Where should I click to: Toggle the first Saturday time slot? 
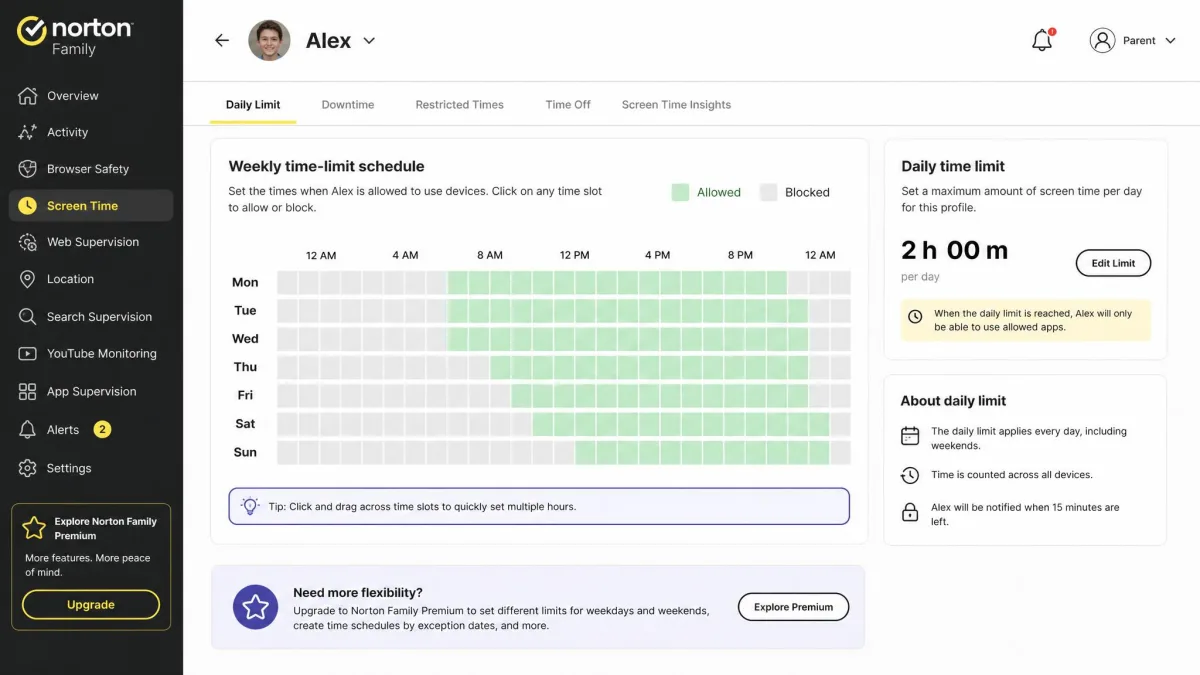pos(287,424)
